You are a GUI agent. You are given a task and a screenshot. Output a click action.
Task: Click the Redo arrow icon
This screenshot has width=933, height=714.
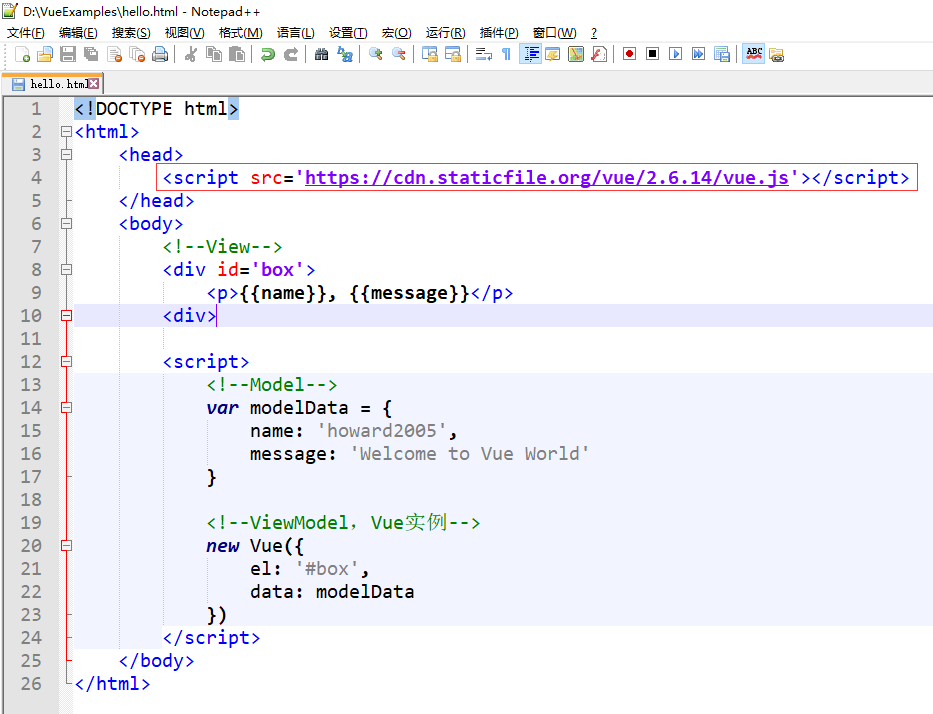pos(290,55)
